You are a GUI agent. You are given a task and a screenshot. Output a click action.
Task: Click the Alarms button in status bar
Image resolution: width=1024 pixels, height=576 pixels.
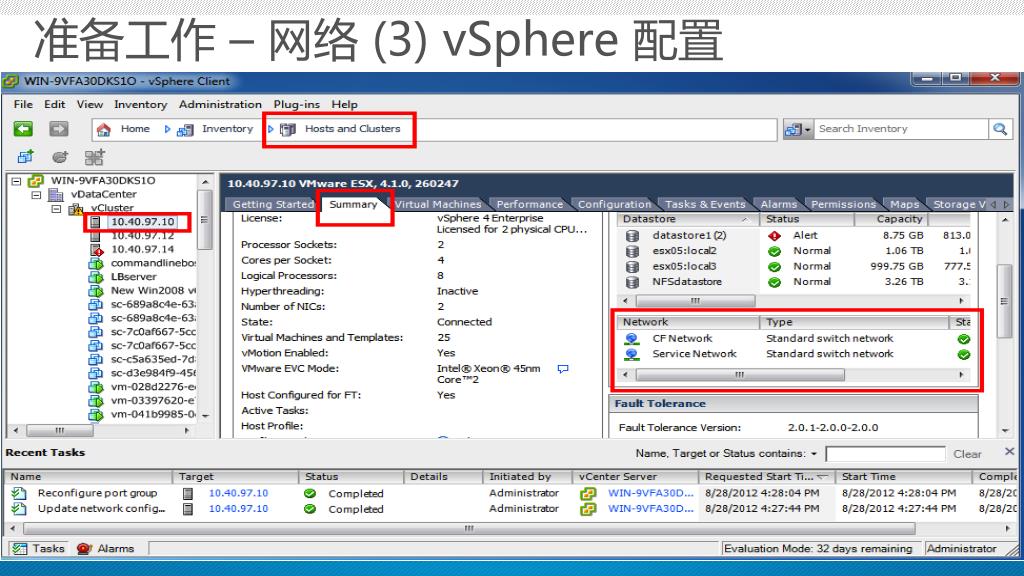(105, 549)
